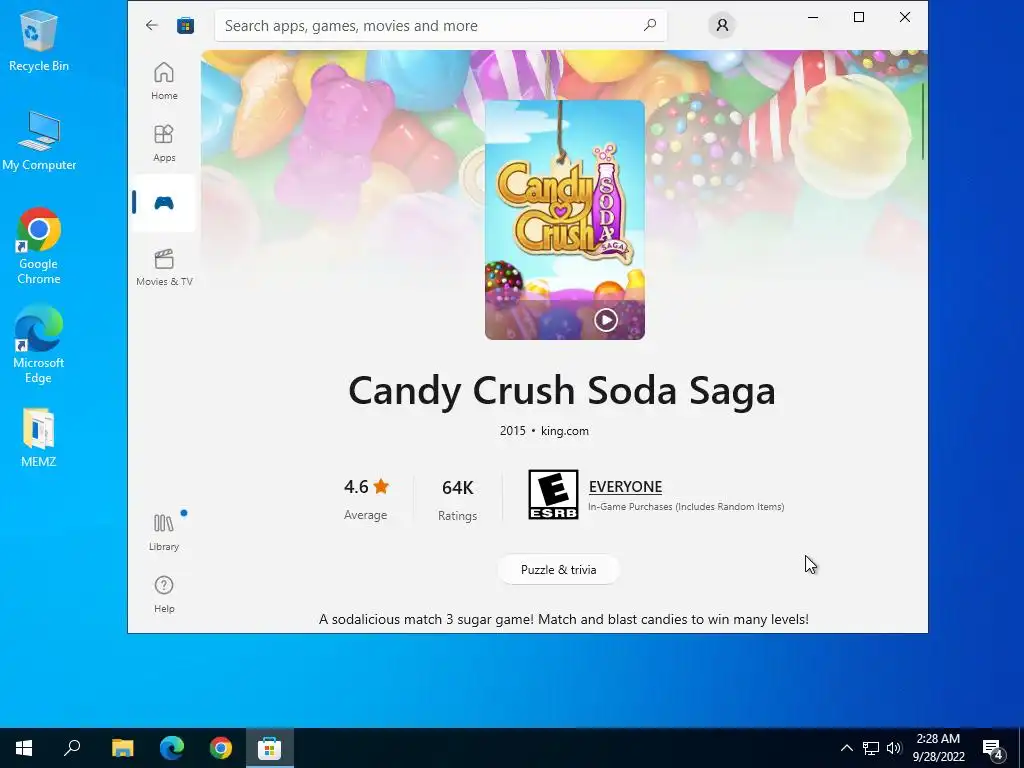This screenshot has height=768, width=1024.
Task: Select Google Chrome desktop shortcut
Action: pos(39,246)
